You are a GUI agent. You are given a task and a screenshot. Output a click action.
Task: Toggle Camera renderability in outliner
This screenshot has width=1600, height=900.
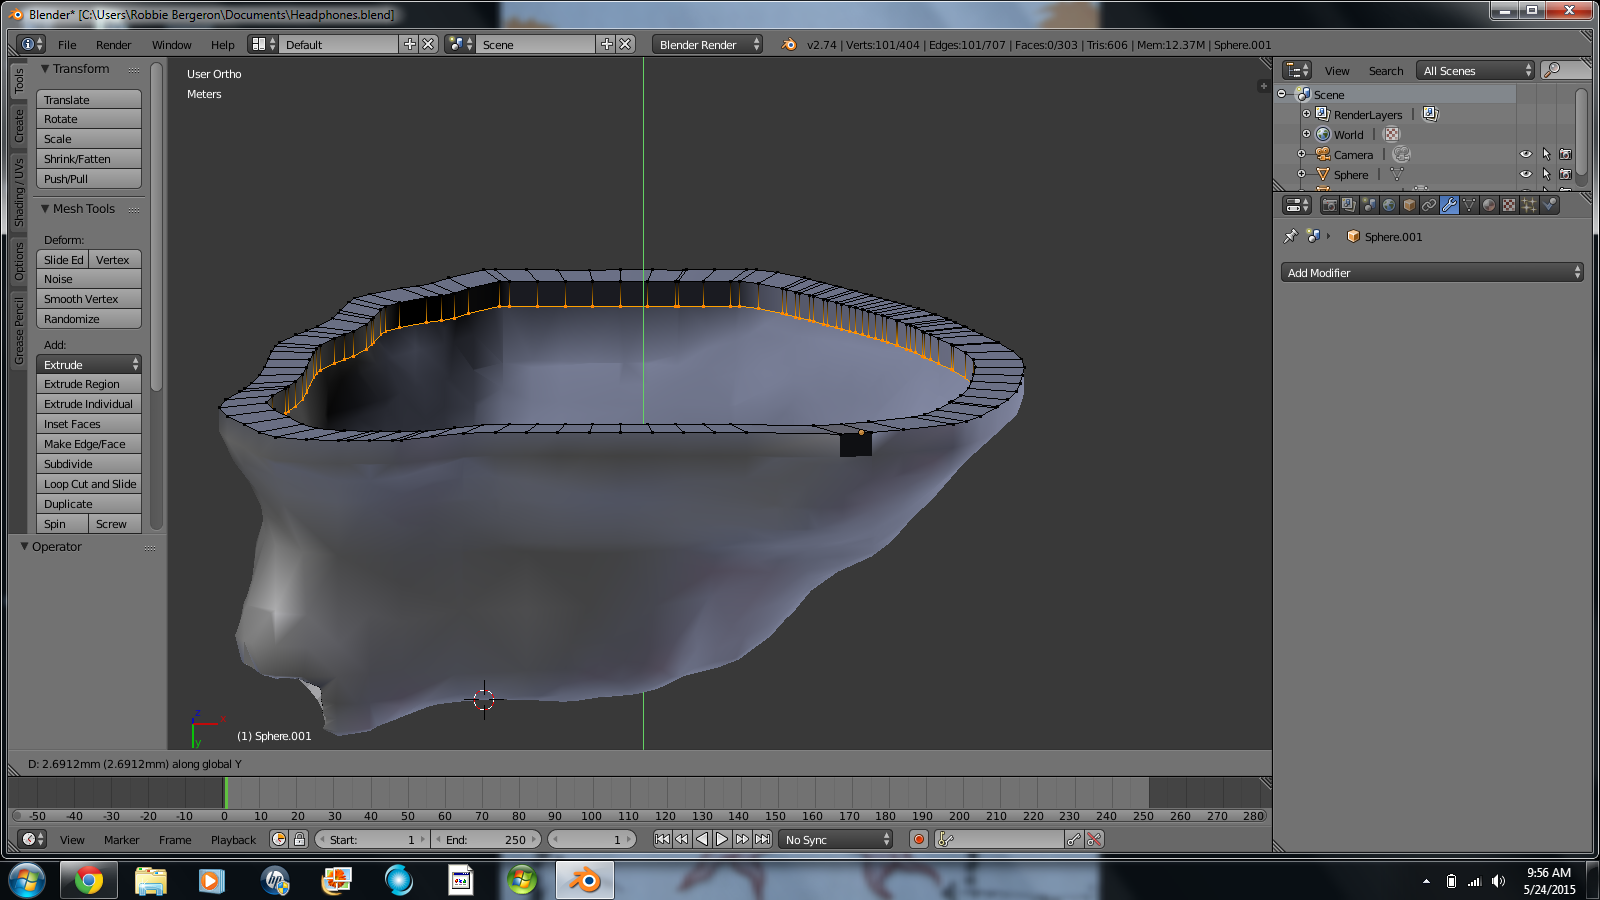[1565, 154]
